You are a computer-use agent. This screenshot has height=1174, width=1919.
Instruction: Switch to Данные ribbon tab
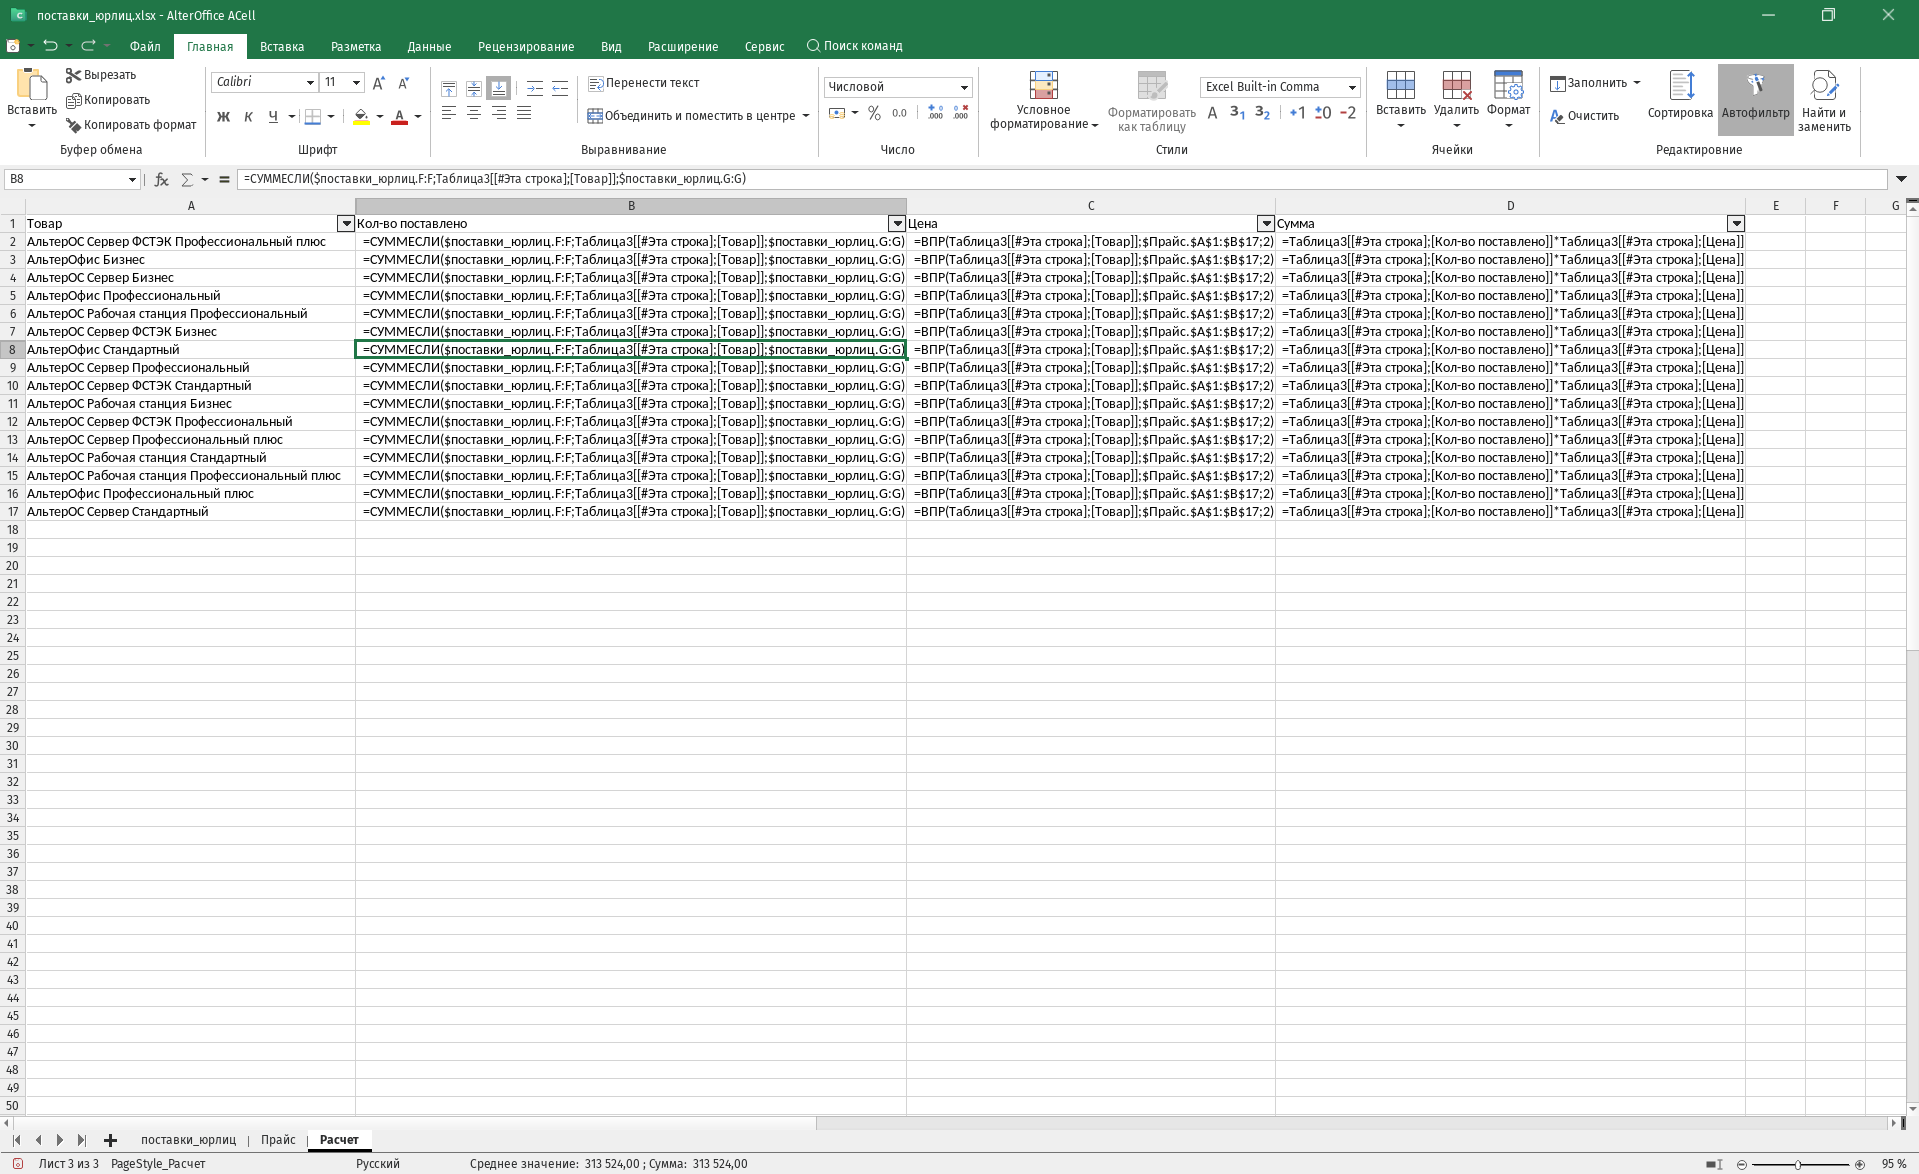coord(429,46)
